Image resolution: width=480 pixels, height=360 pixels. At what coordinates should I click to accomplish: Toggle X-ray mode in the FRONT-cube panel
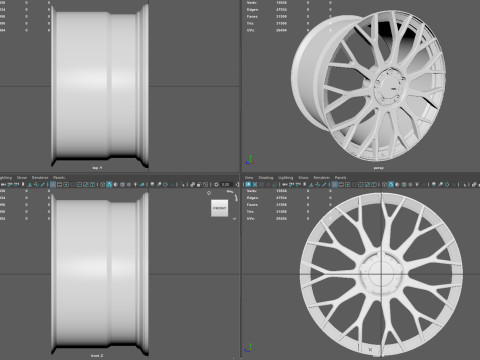point(192,184)
